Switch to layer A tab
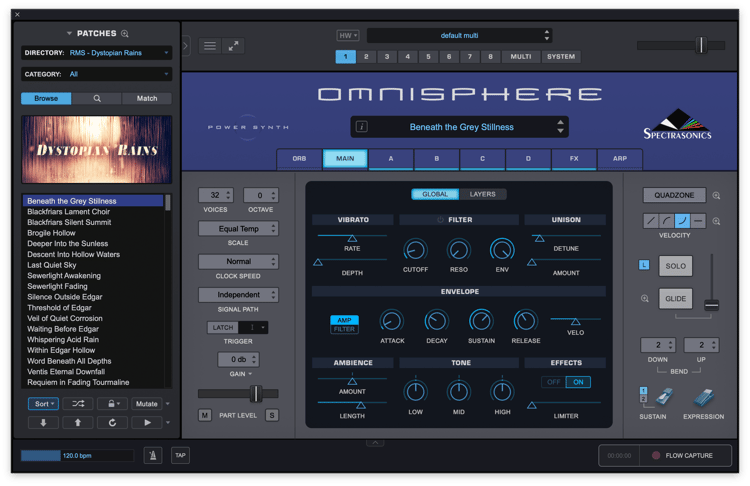Screen dimensions: 750x486 [391, 158]
